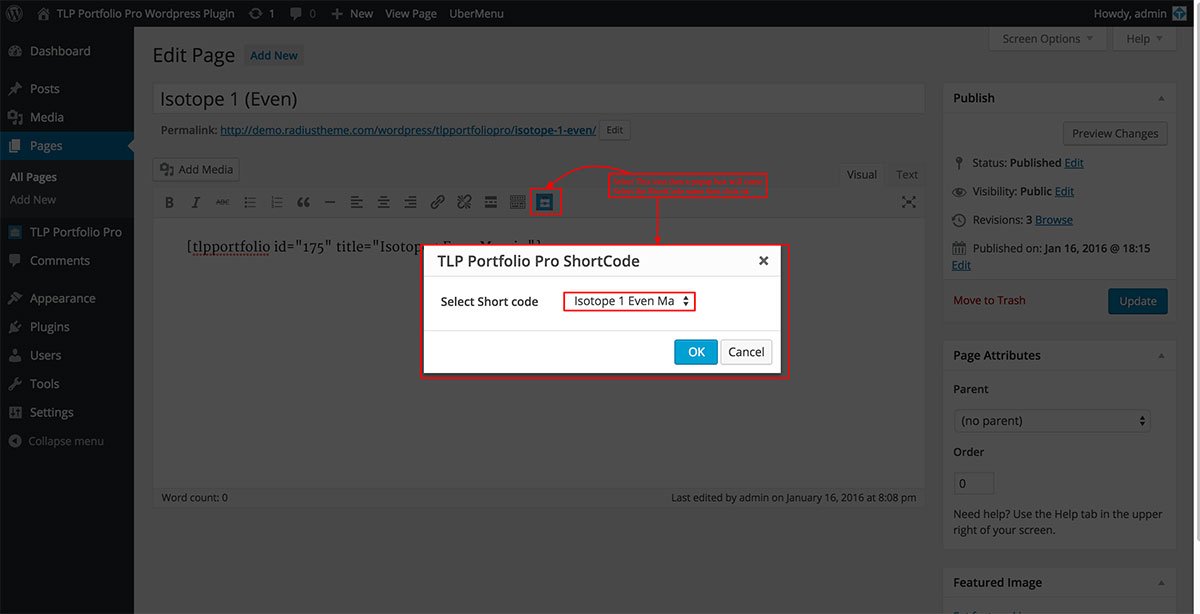The width and height of the screenshot is (1200, 614).
Task: Insert a blockquote
Action: 303,202
